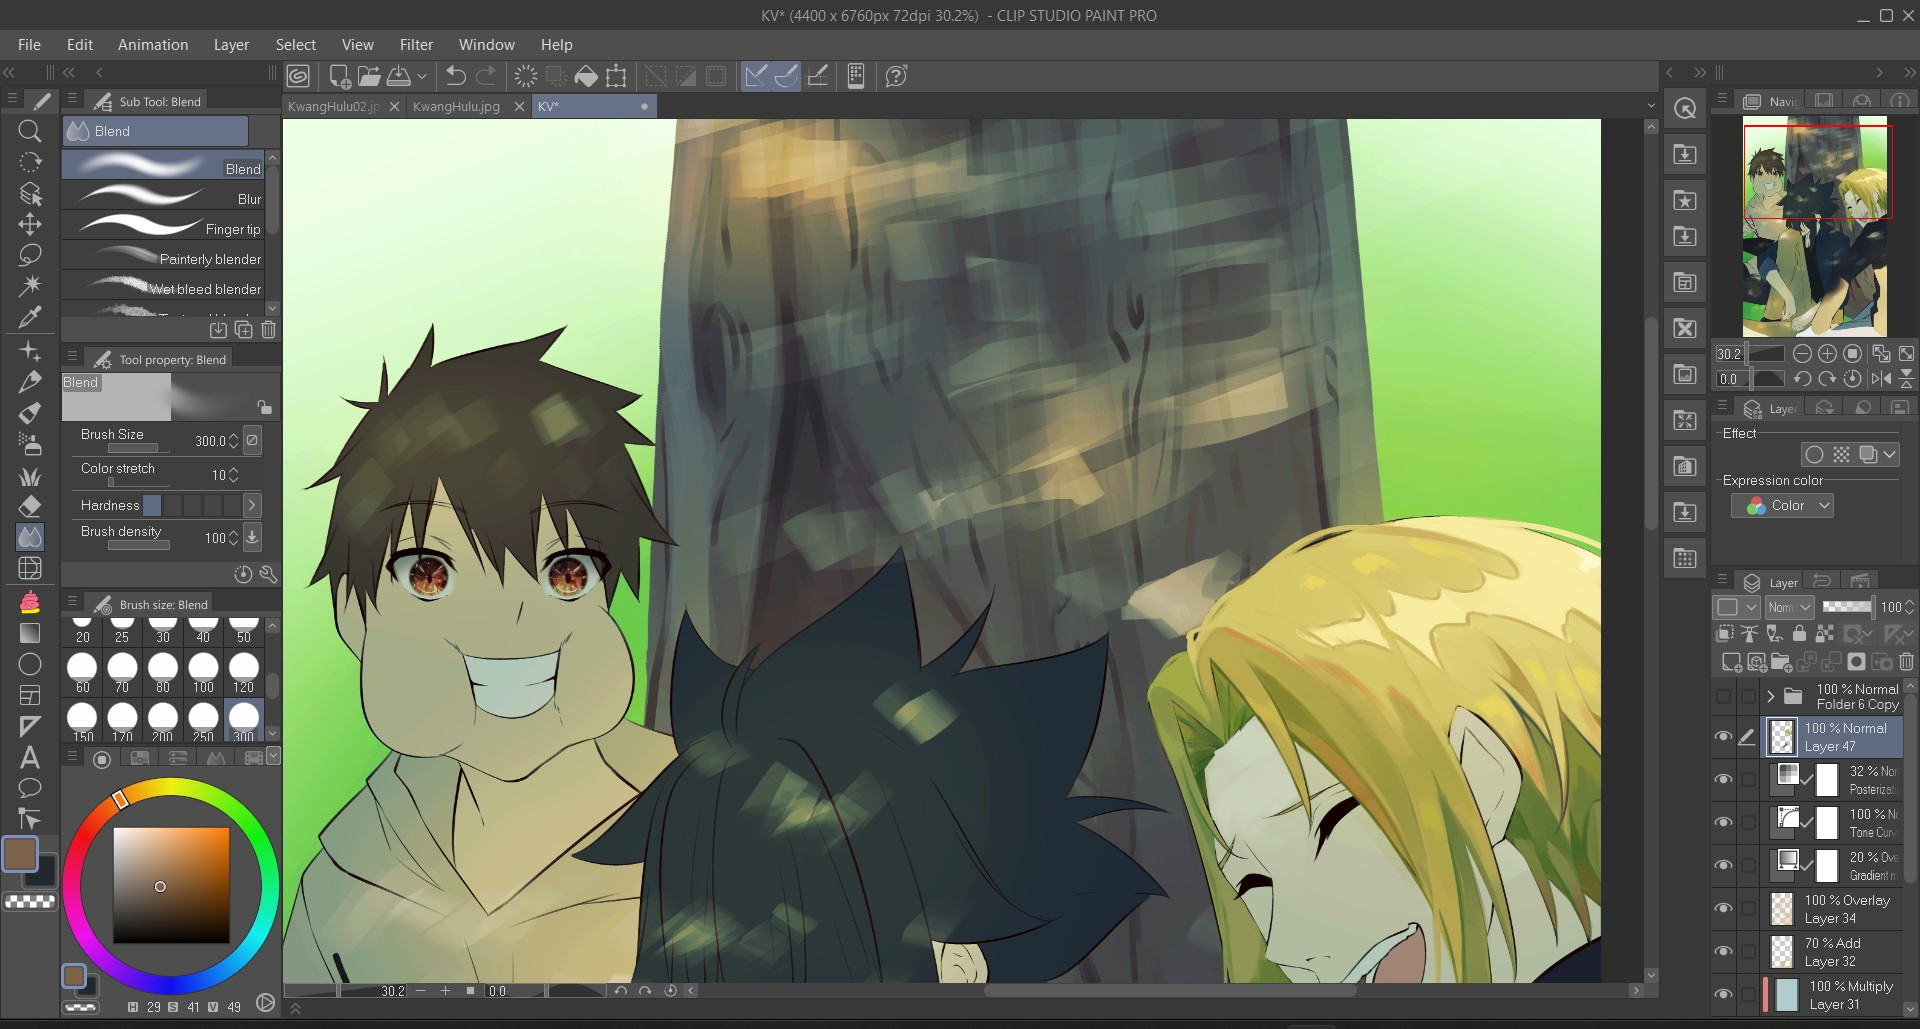Click the Open file folder icon

click(x=369, y=76)
